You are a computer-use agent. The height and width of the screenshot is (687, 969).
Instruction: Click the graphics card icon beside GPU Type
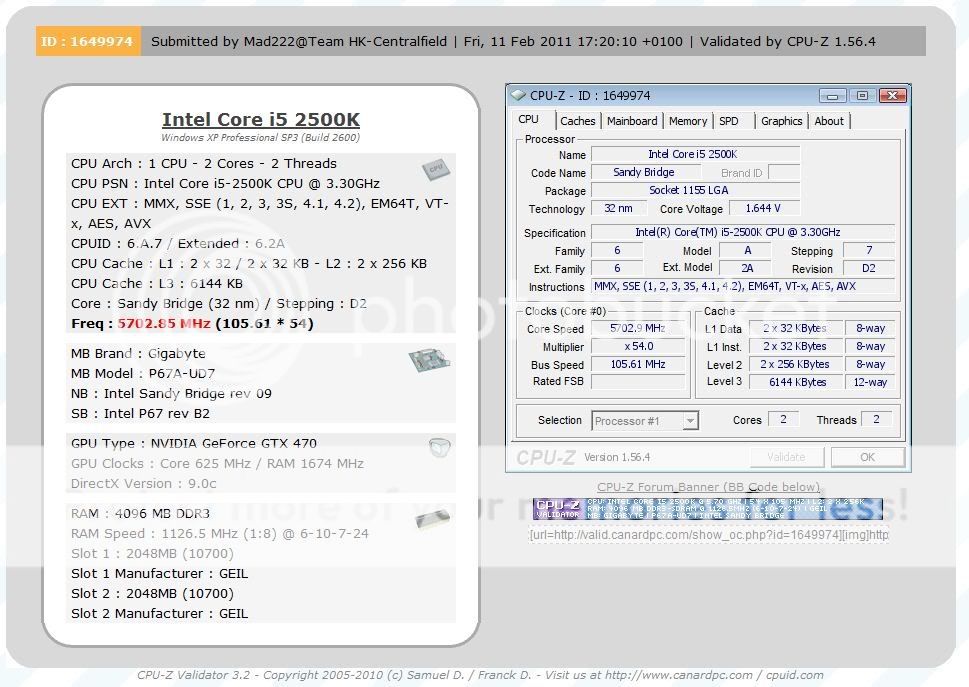click(439, 448)
